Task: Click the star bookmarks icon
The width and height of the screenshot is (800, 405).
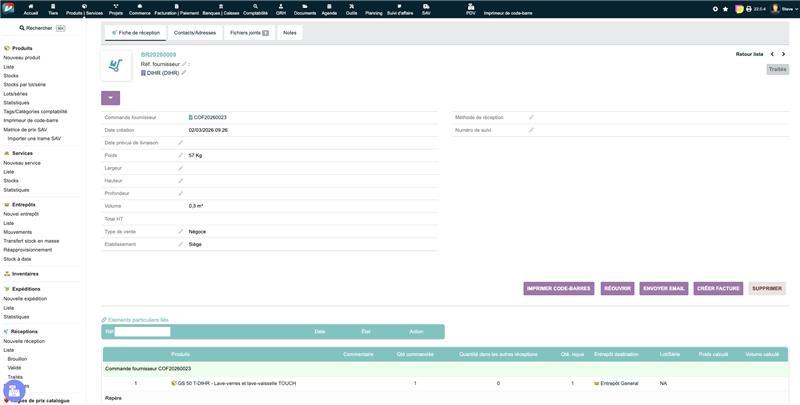Action: pos(726,9)
